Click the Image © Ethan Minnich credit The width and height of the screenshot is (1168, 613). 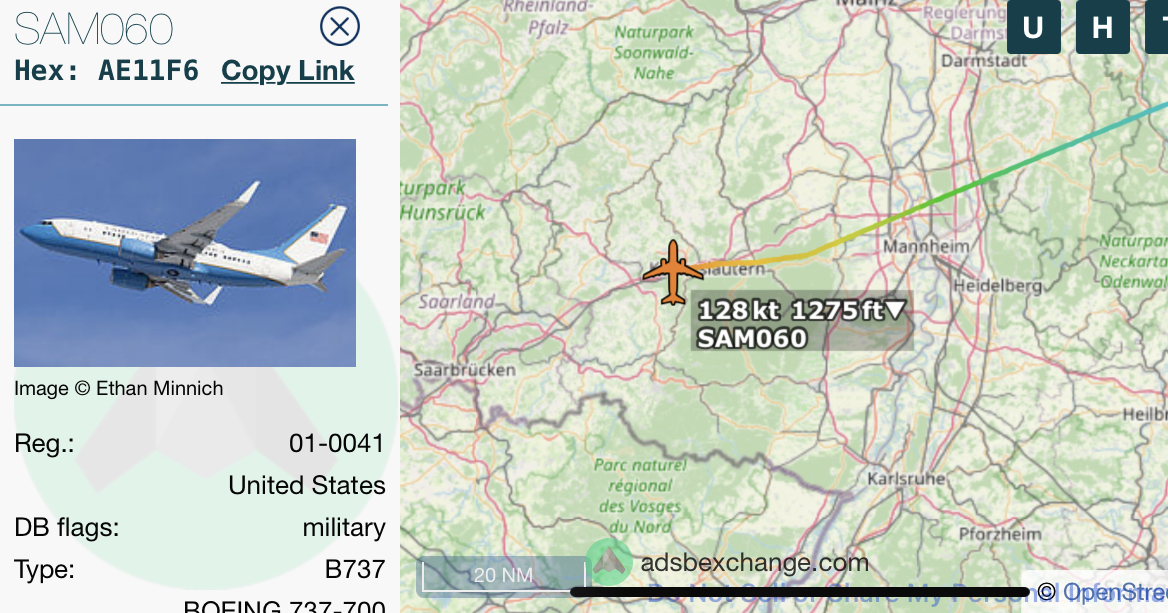[118, 389]
